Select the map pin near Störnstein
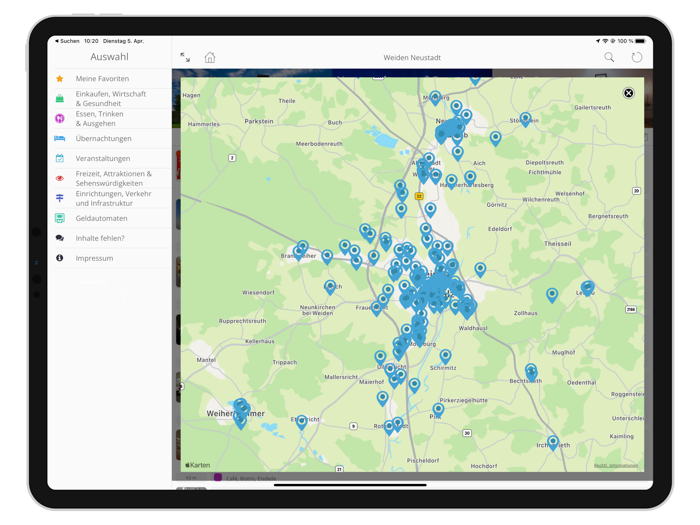Image resolution: width=700 pixels, height=525 pixels. pyautogui.click(x=525, y=118)
